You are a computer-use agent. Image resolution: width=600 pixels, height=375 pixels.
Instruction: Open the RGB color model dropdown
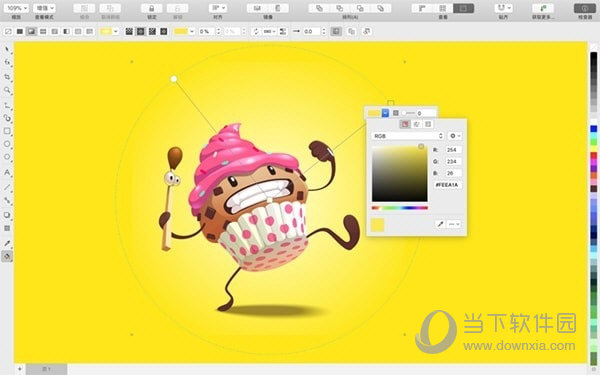click(408, 136)
